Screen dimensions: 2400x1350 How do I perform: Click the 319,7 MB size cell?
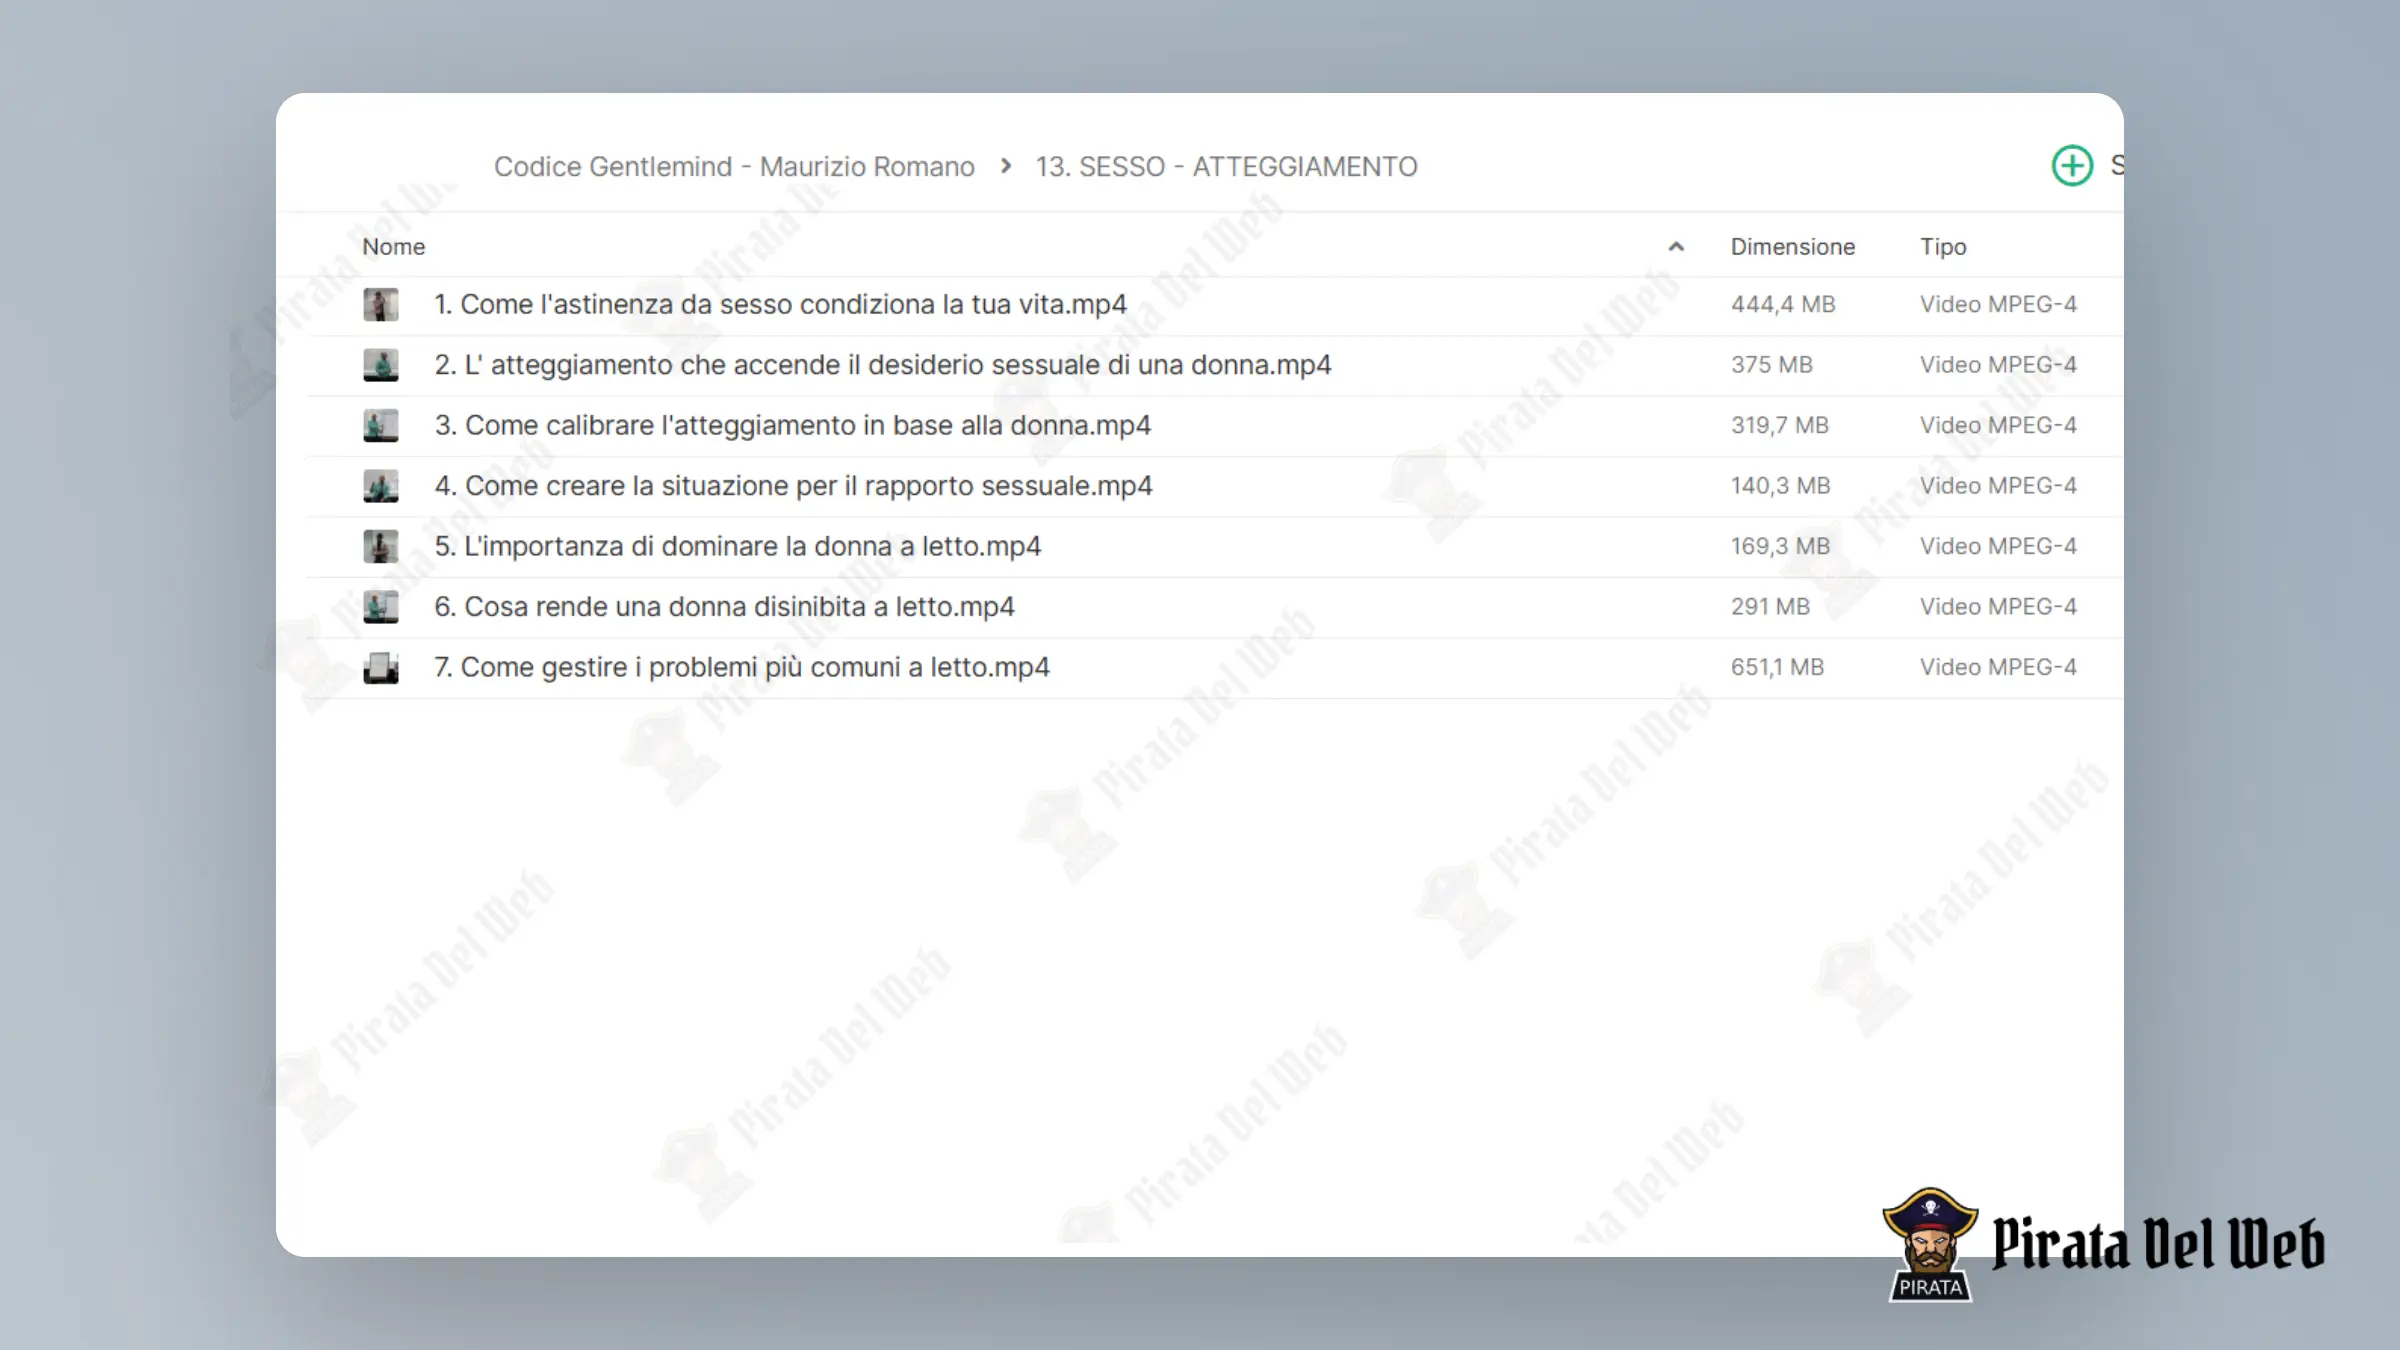point(1779,425)
